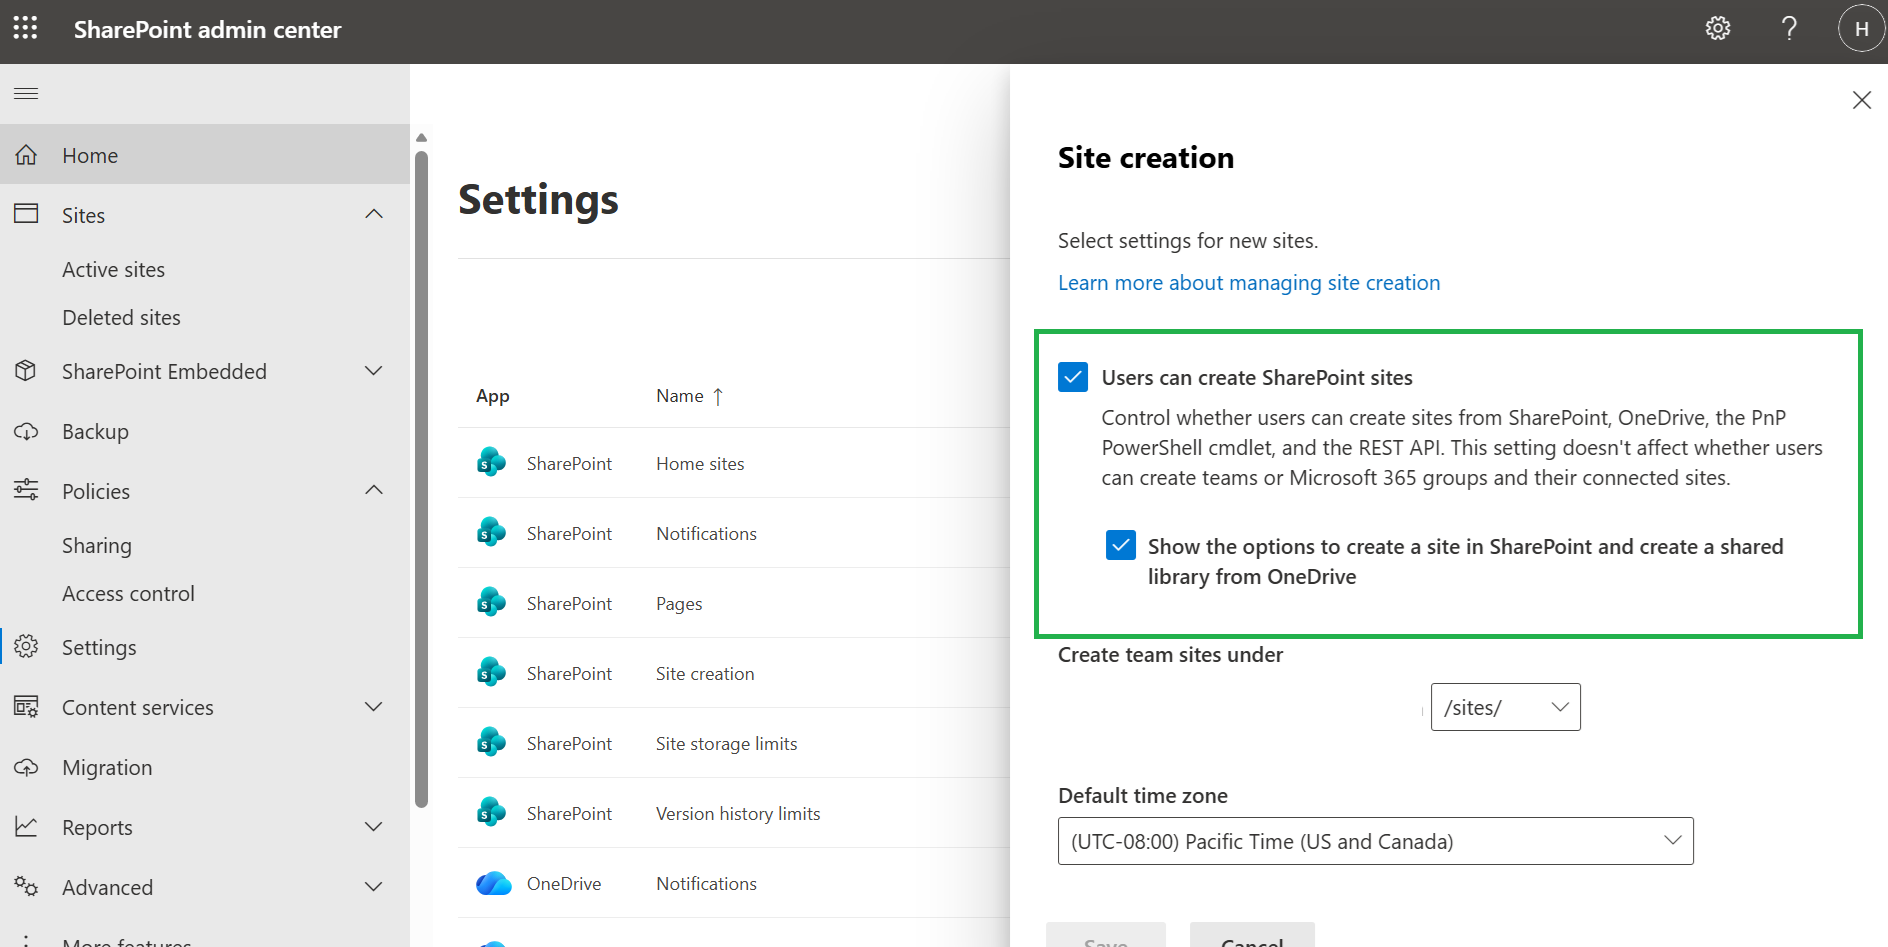Close the Site creation panel

1861,100
